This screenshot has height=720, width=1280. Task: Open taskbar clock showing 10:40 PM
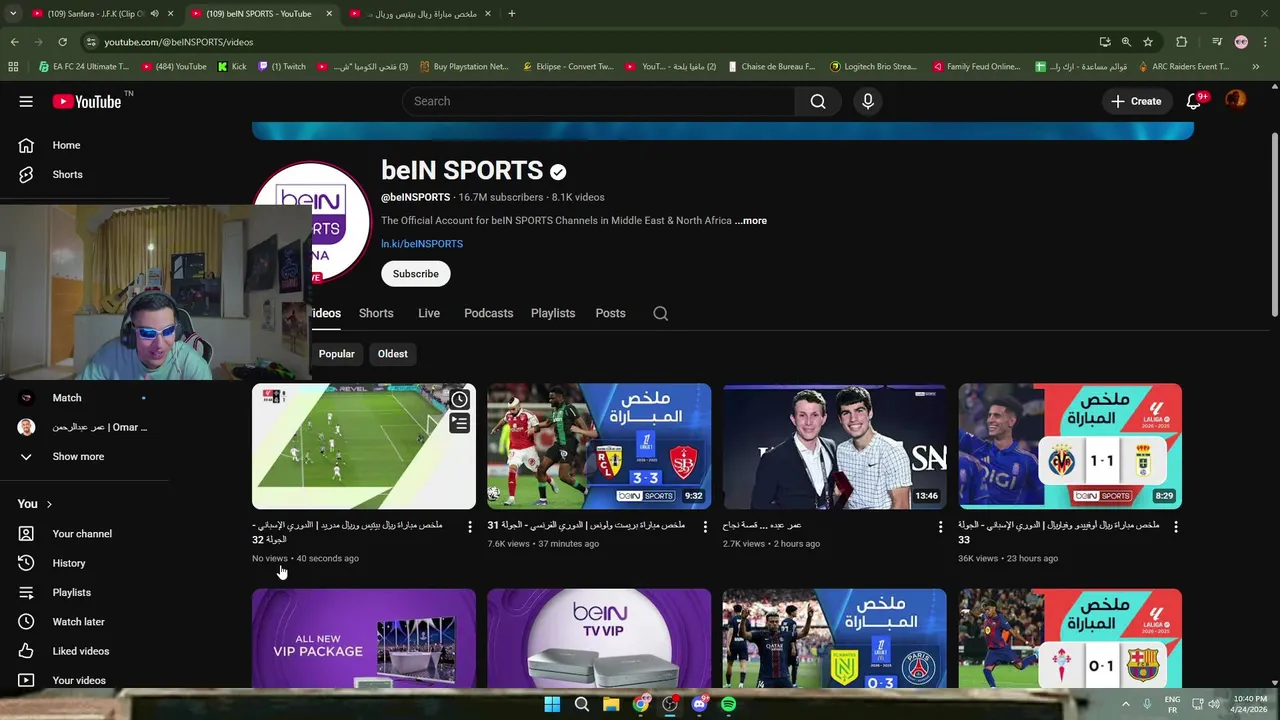(1250, 704)
